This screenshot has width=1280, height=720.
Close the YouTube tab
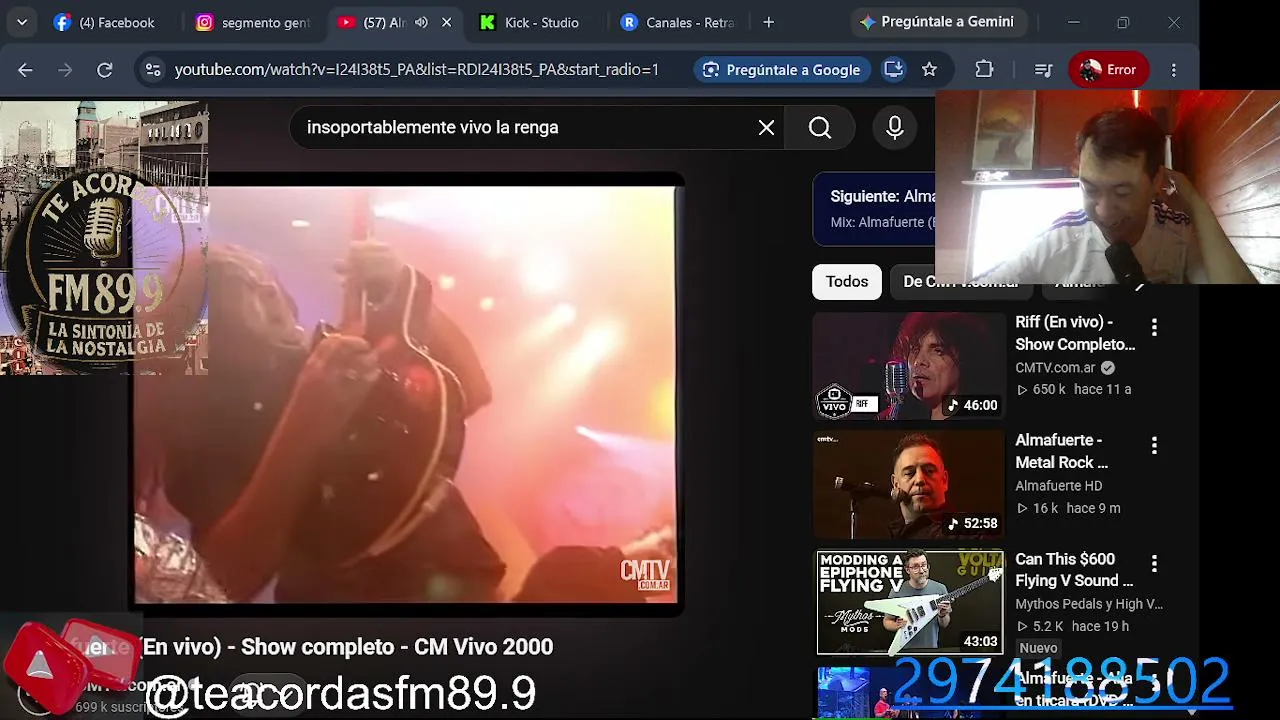(x=447, y=22)
